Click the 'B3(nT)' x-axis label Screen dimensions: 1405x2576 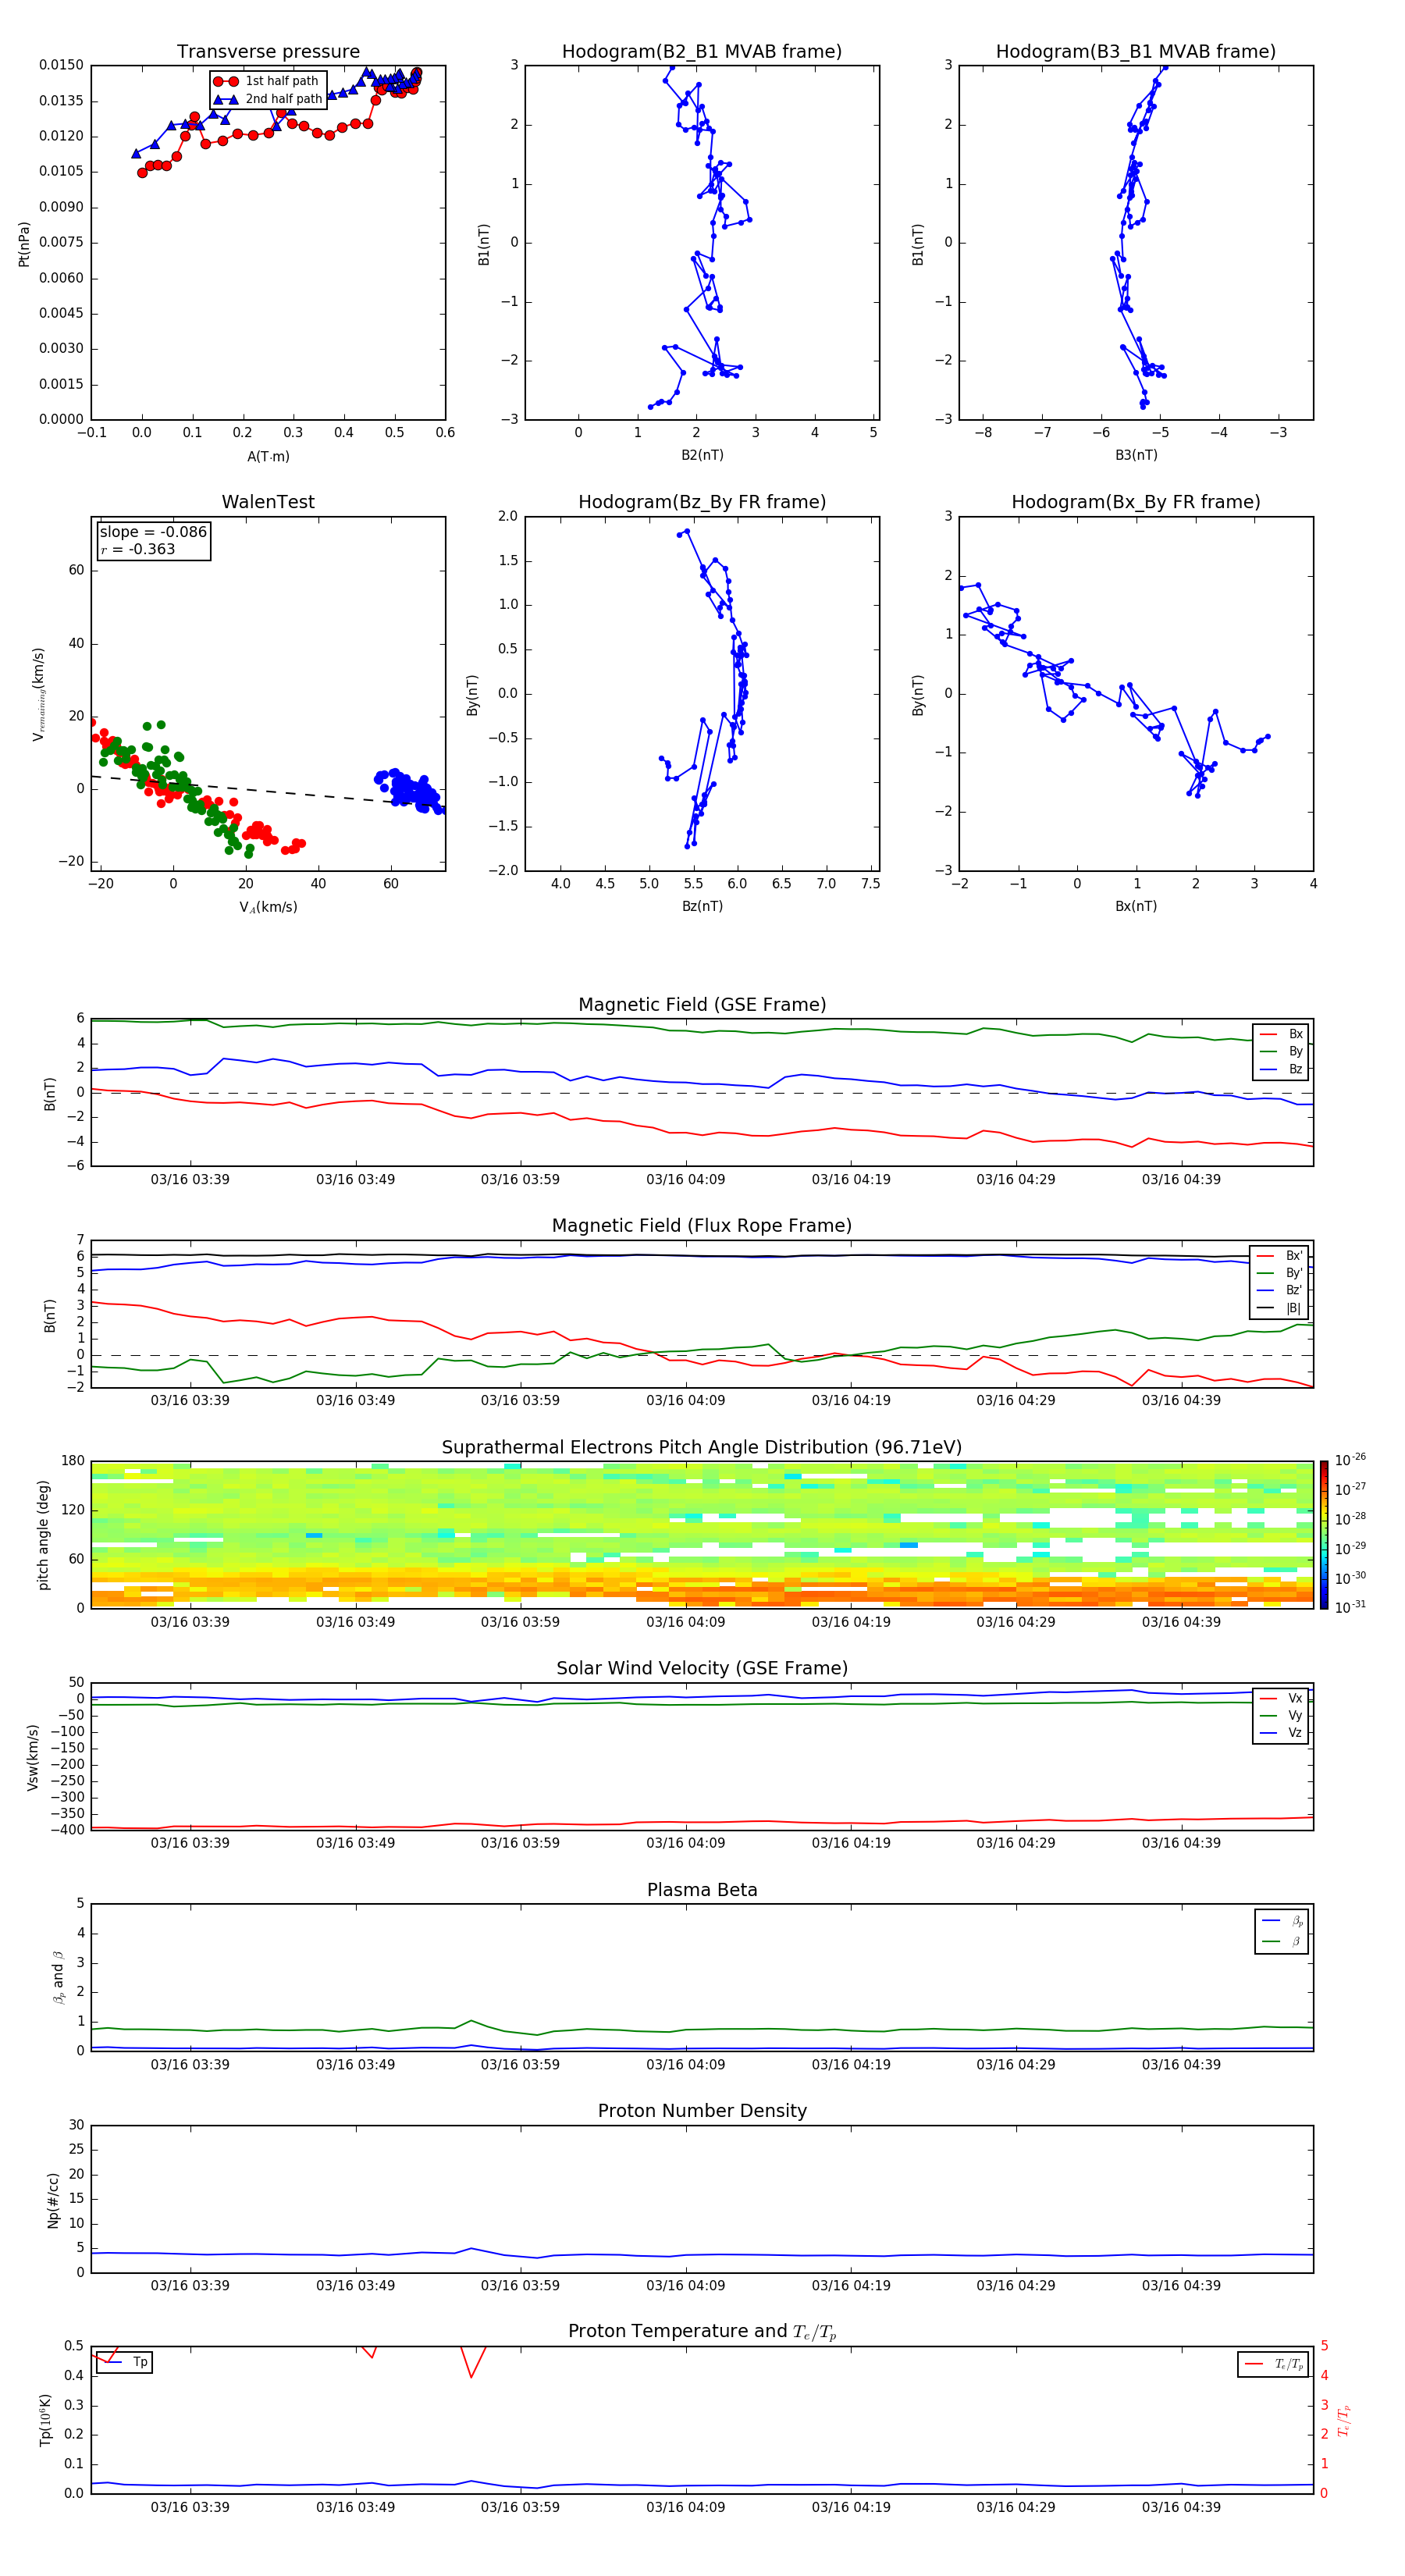click(1136, 455)
